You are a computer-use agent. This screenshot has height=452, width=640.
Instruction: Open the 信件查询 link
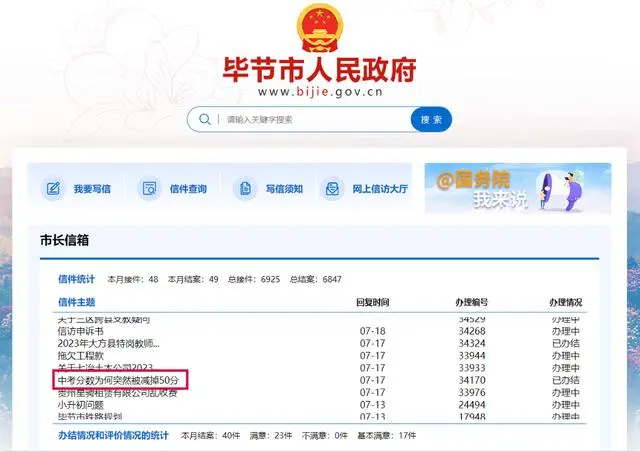pyautogui.click(x=188, y=189)
